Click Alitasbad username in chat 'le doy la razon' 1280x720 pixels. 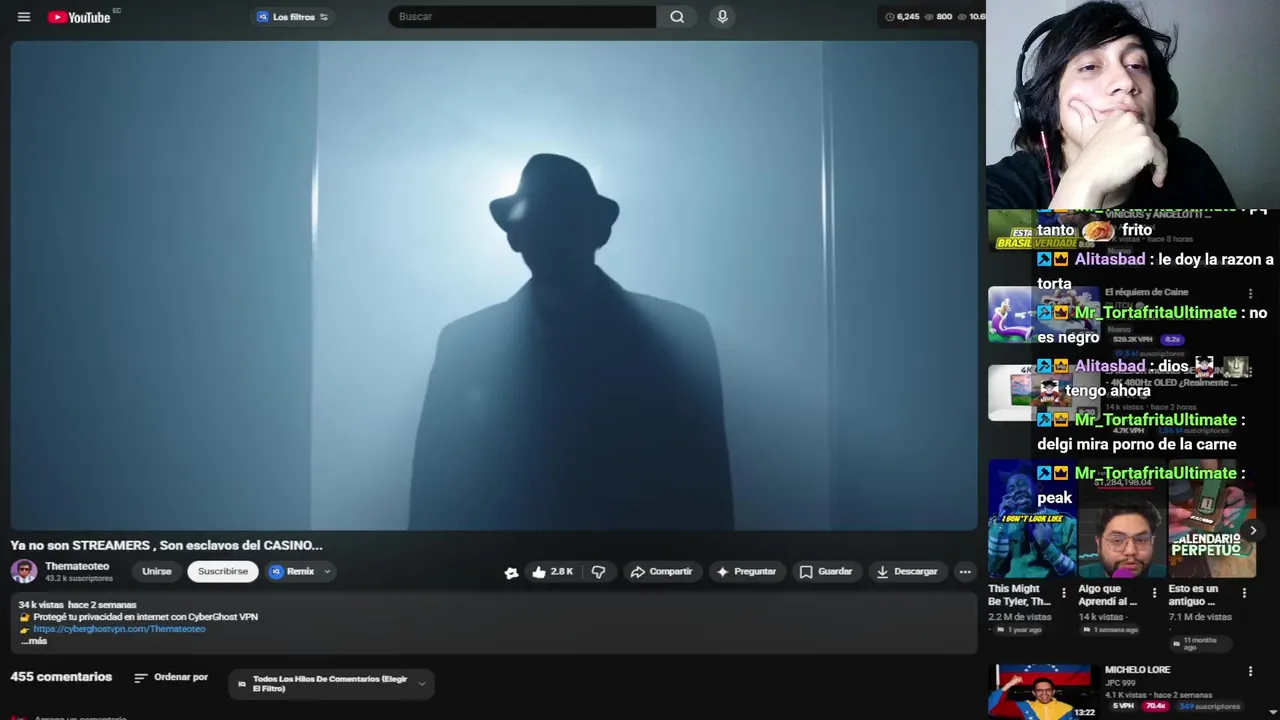(1109, 259)
